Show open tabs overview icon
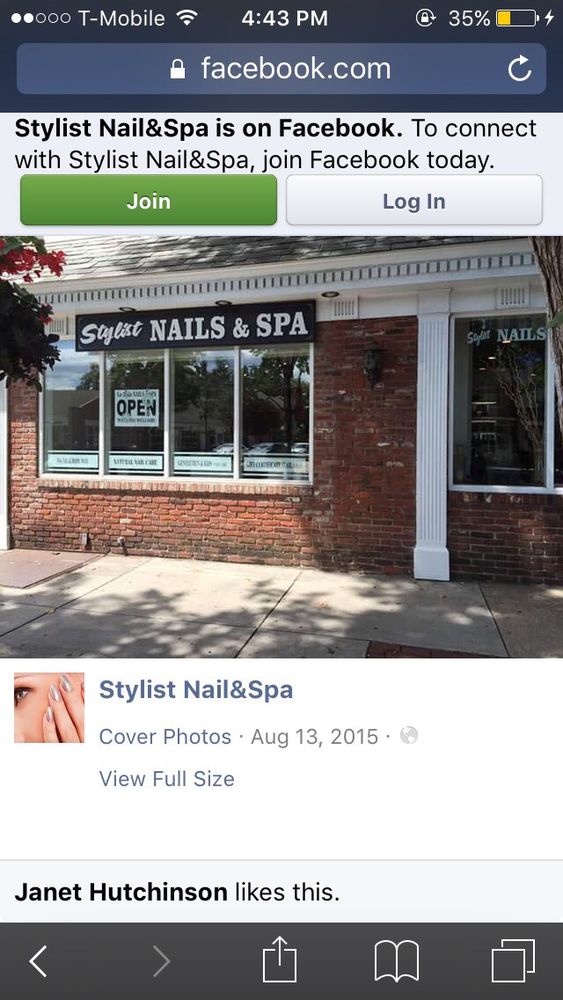 [x=513, y=961]
